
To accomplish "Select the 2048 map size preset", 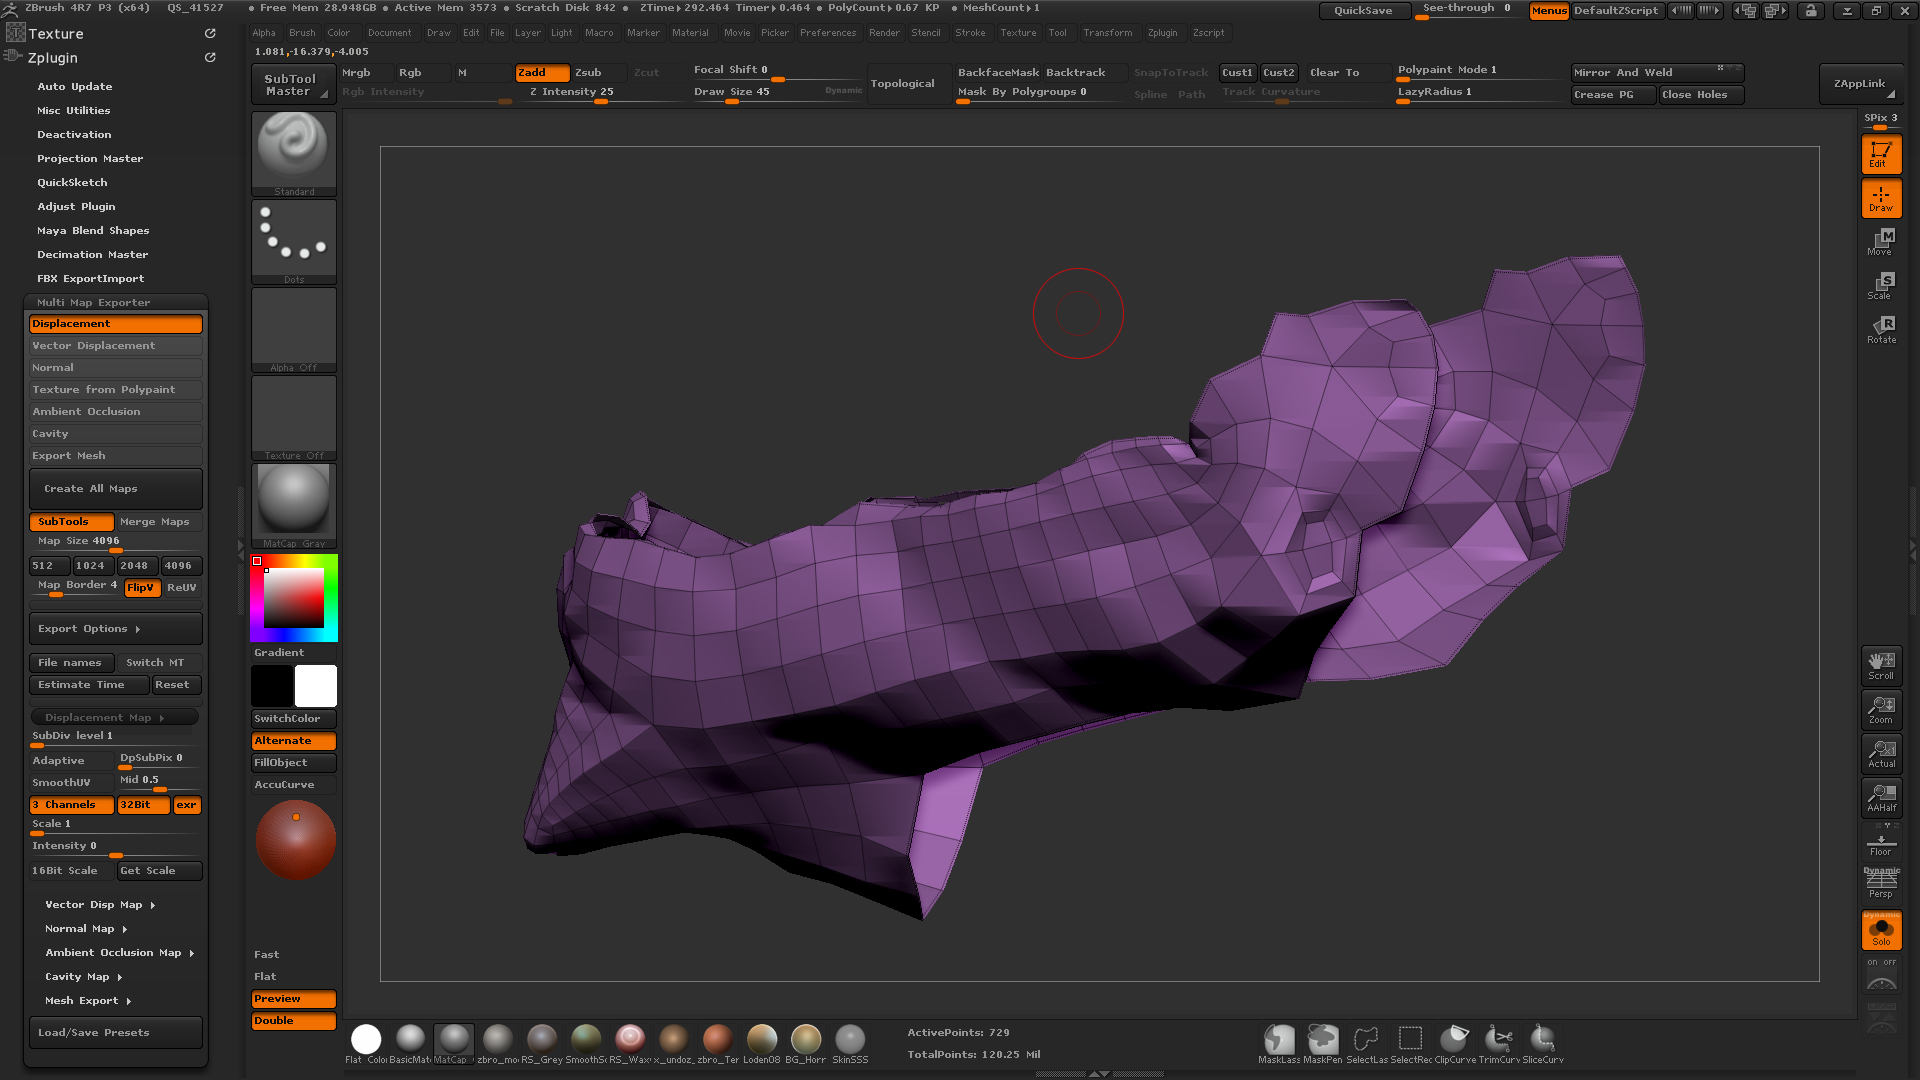I will tap(136, 566).
